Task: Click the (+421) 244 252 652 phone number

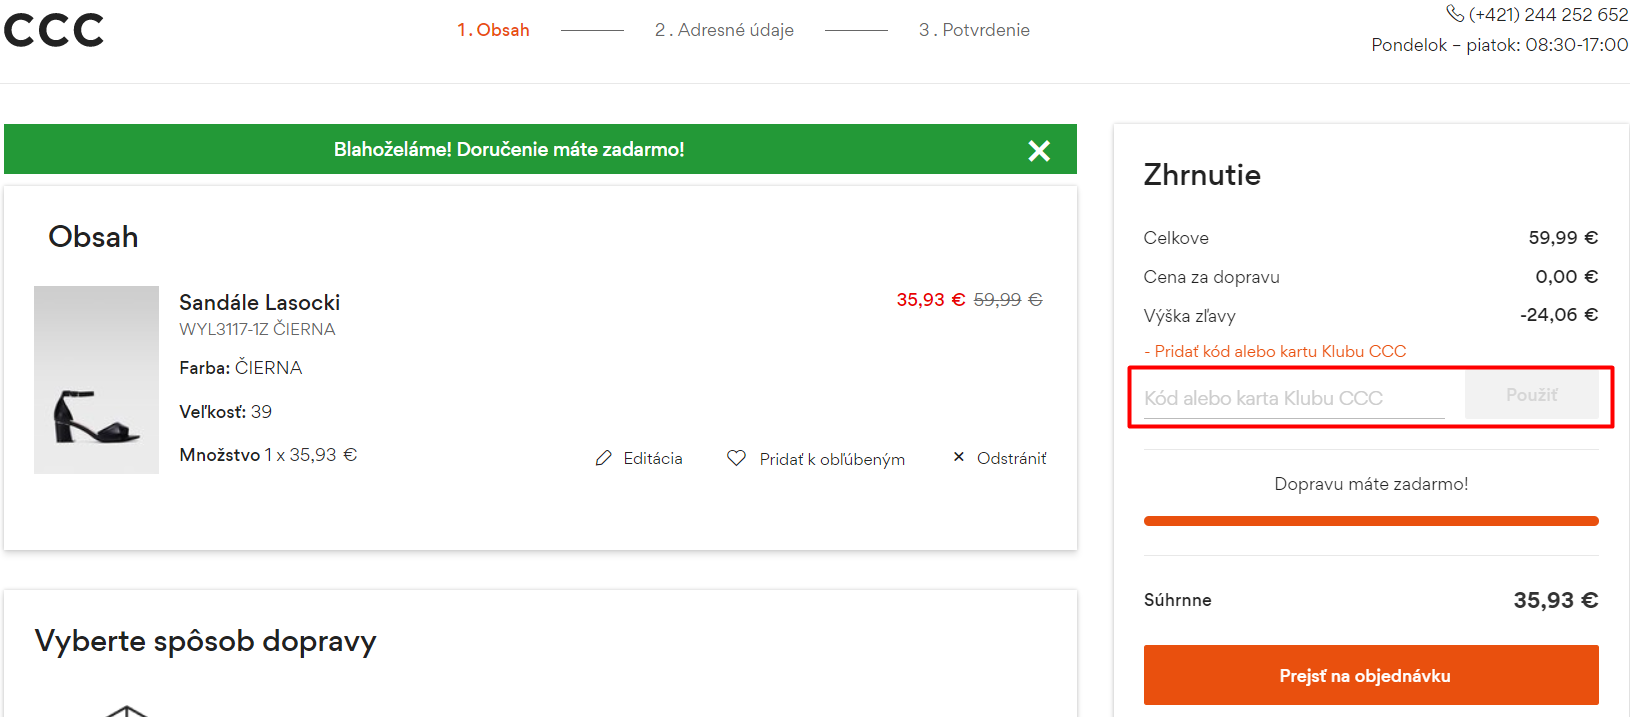Action: pos(1548,15)
